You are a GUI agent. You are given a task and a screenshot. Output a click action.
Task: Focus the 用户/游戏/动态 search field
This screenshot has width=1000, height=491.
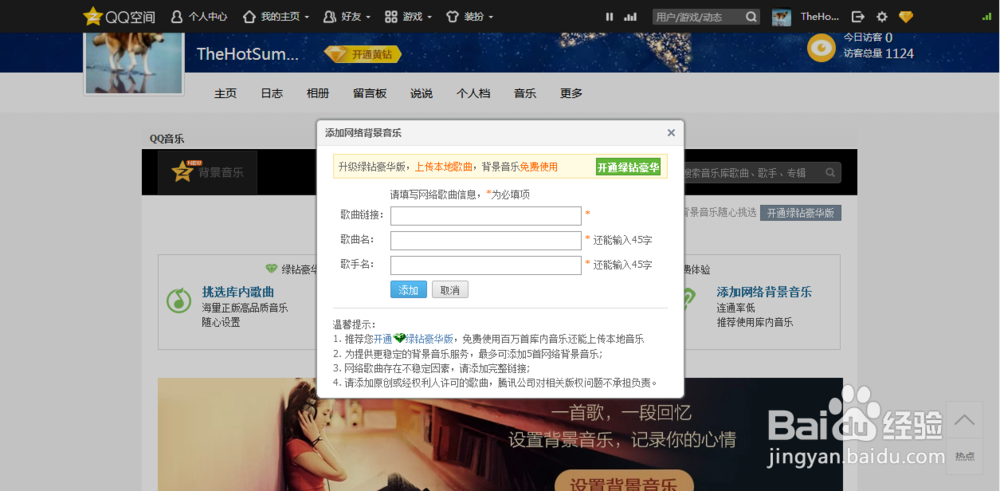698,17
